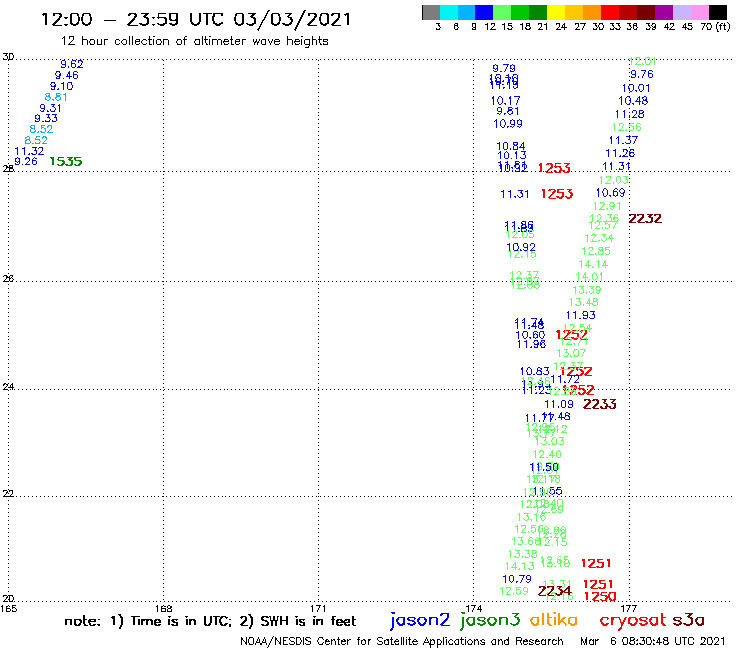
Task: Click the maroon '2233' time label
Action: (x=600, y=404)
